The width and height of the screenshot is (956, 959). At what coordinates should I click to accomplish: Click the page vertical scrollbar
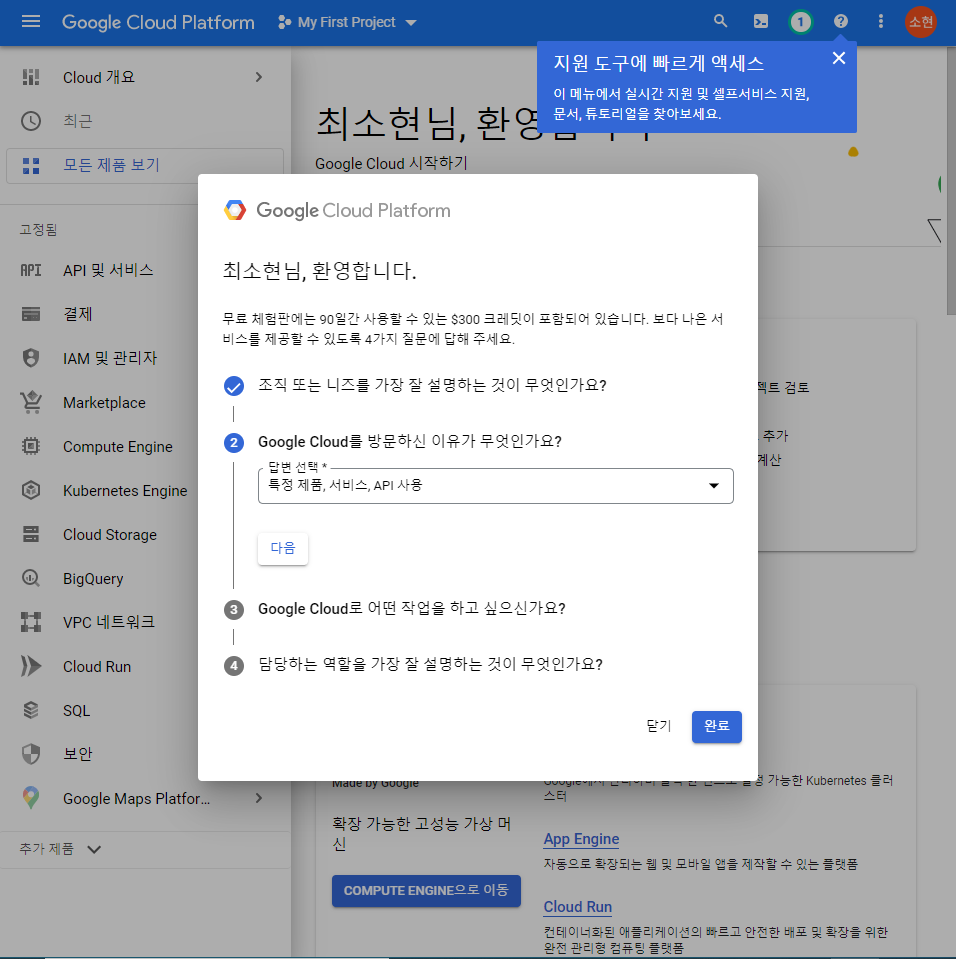tap(951, 183)
